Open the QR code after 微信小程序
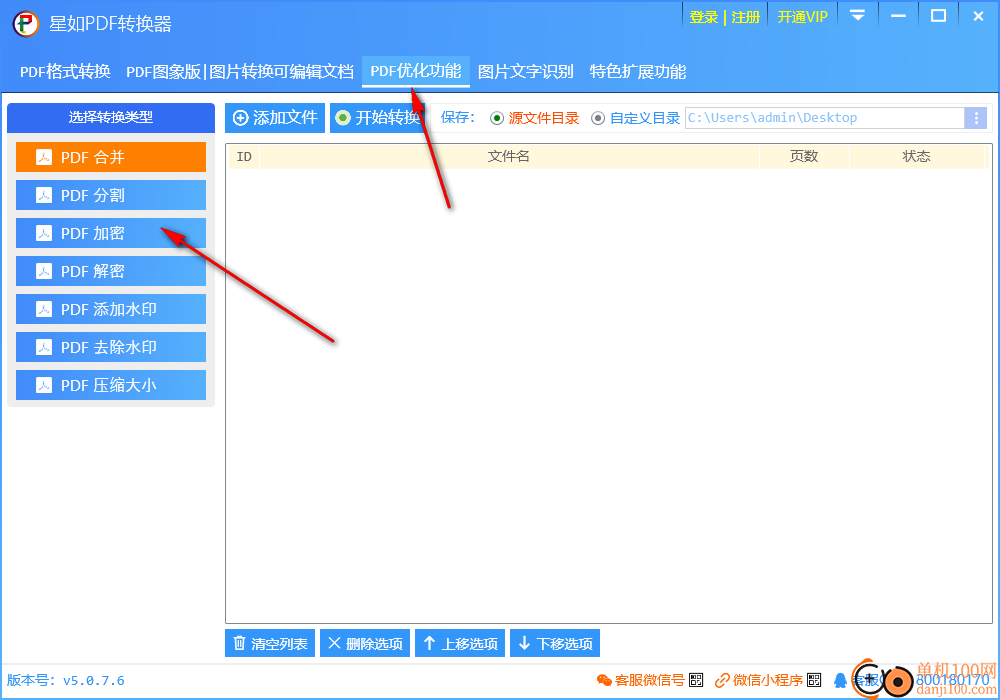Screen dimensions: 1000x700 (x=814, y=680)
